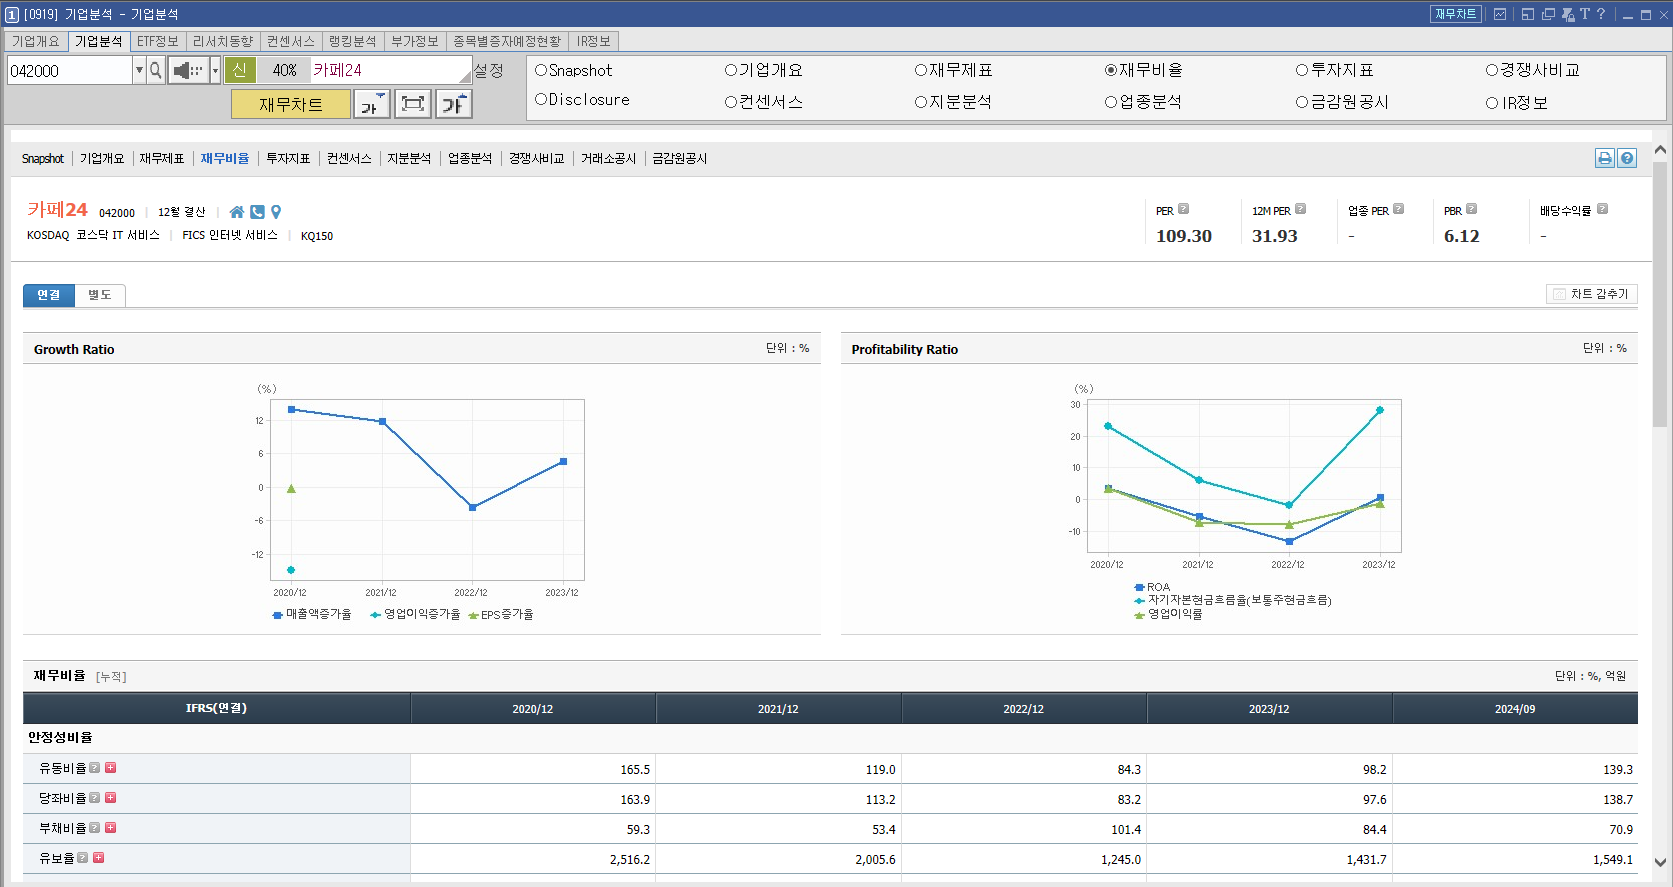Click the stock search magnifier icon
The width and height of the screenshot is (1673, 887).
156,70
